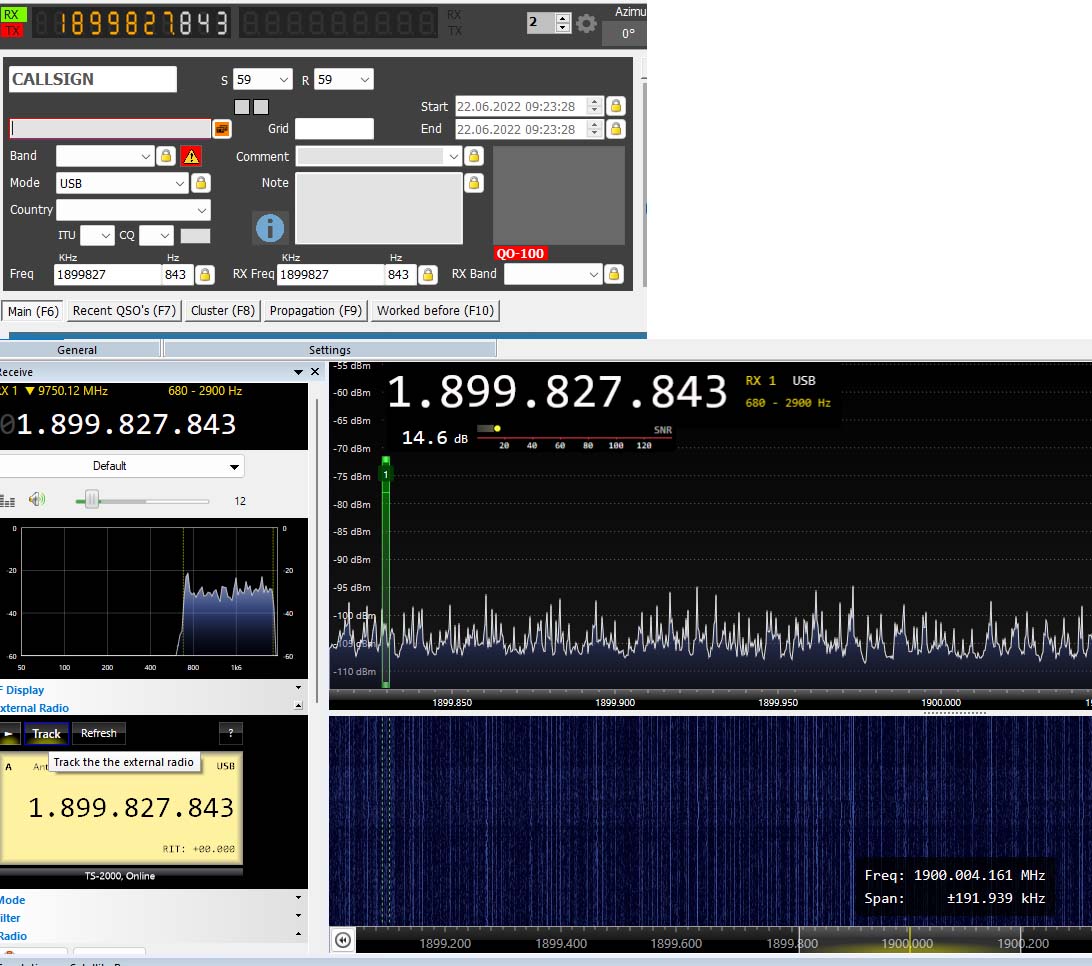This screenshot has width=1092, height=966.
Task: Click the Receive panel vertical scrollbar
Action: pyautogui.click(x=318, y=550)
